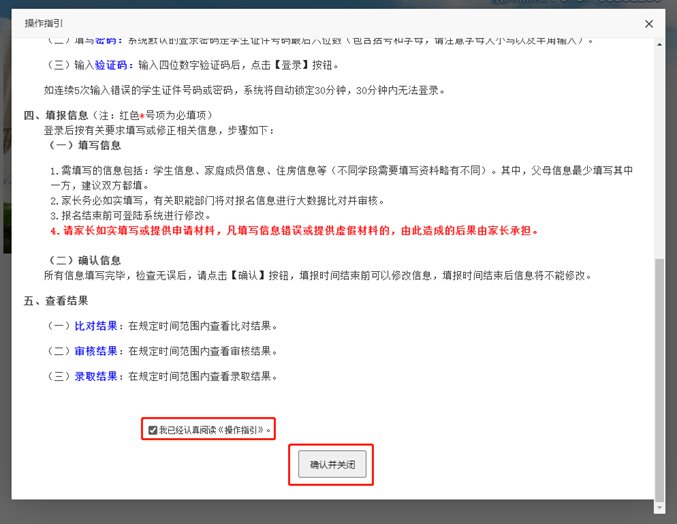
Task: Uncheck 我已经认真阅读《操作指引》 checkbox
Action: 152,430
